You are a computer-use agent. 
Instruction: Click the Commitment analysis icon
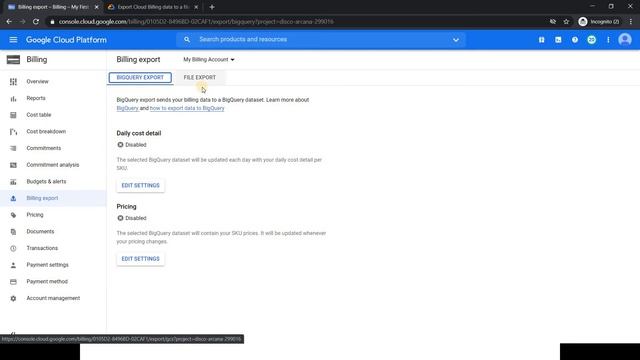pos(13,165)
